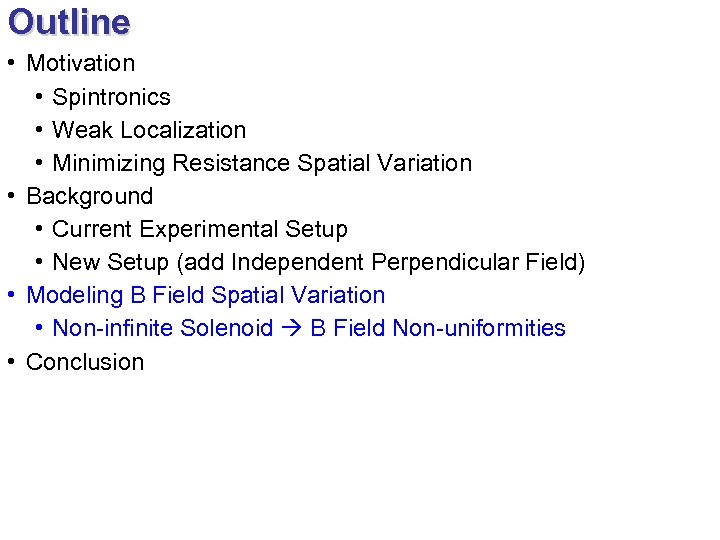Viewport: 720px width, 540px height.
Task: Select the "Background" bullet text
Action: 89,196
